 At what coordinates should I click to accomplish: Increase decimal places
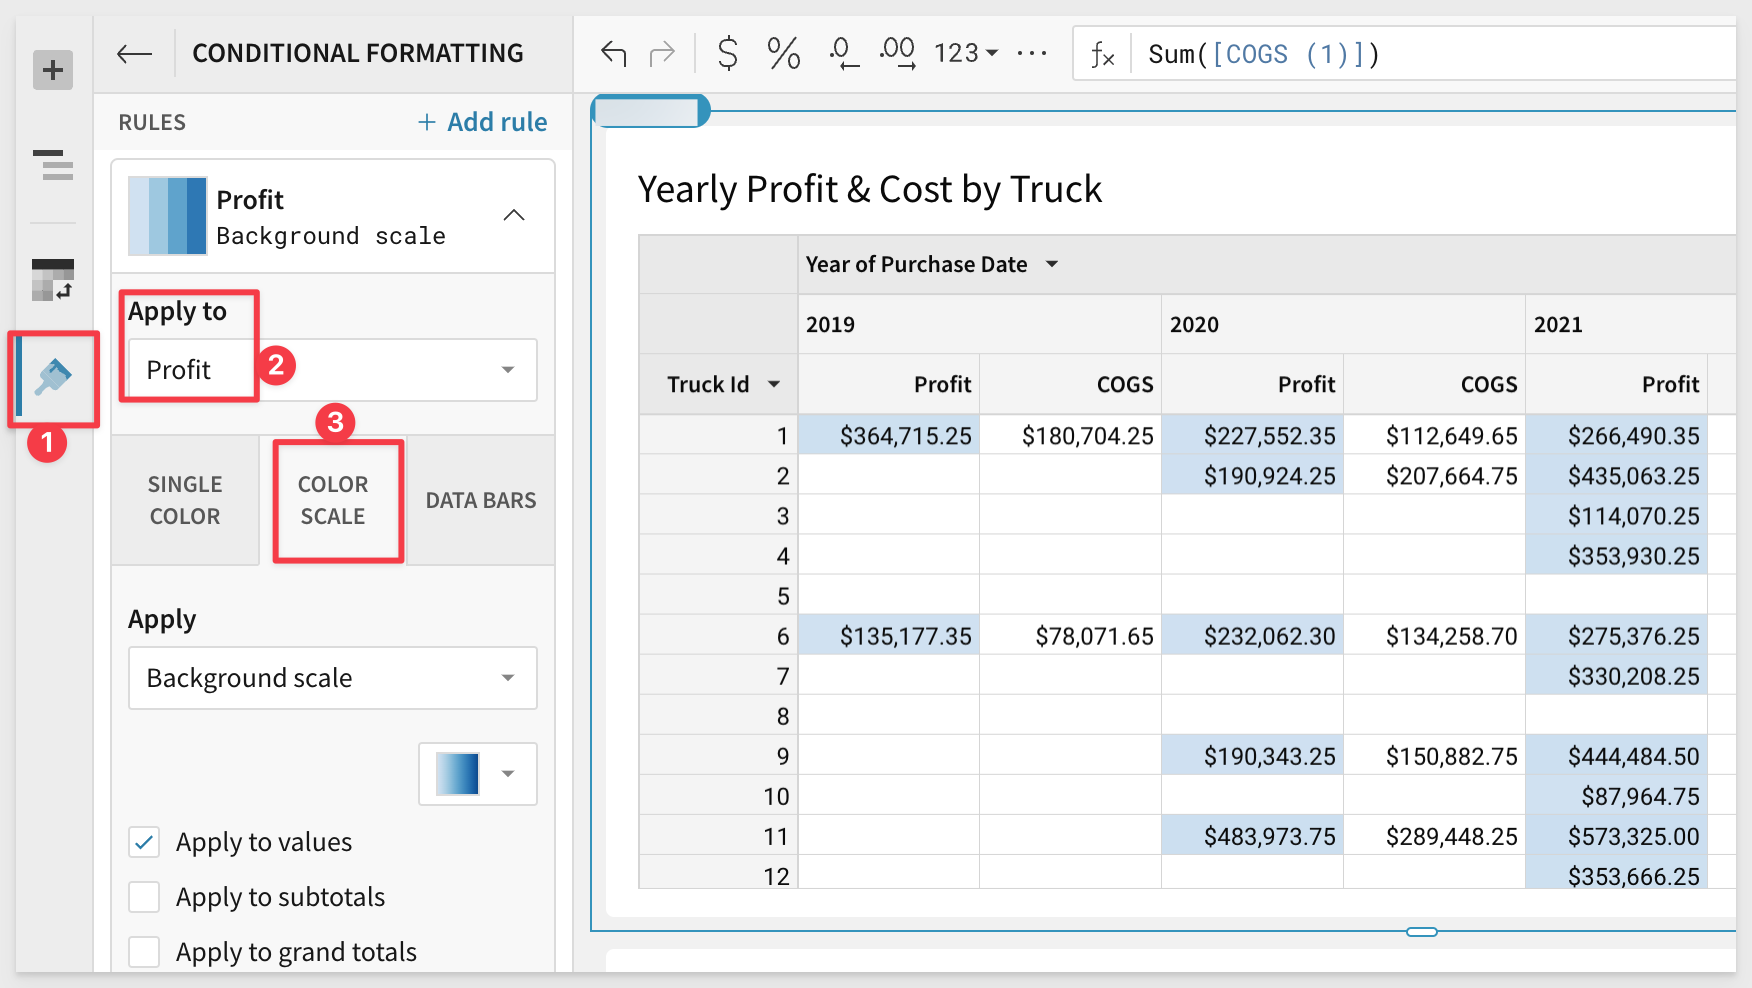(897, 54)
